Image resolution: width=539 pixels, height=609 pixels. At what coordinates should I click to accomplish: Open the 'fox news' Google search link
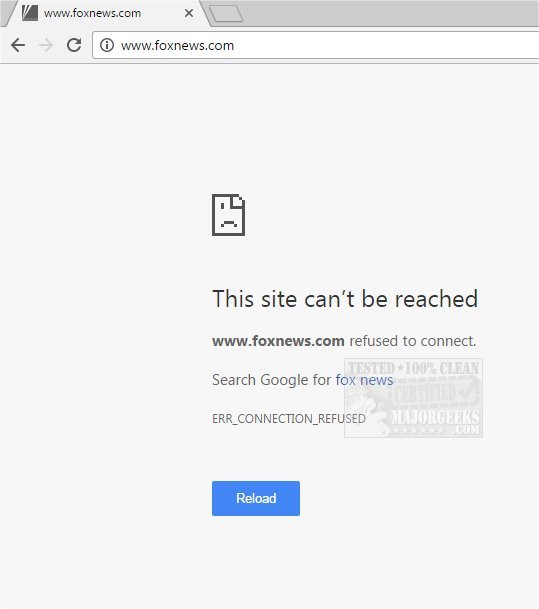click(x=364, y=379)
